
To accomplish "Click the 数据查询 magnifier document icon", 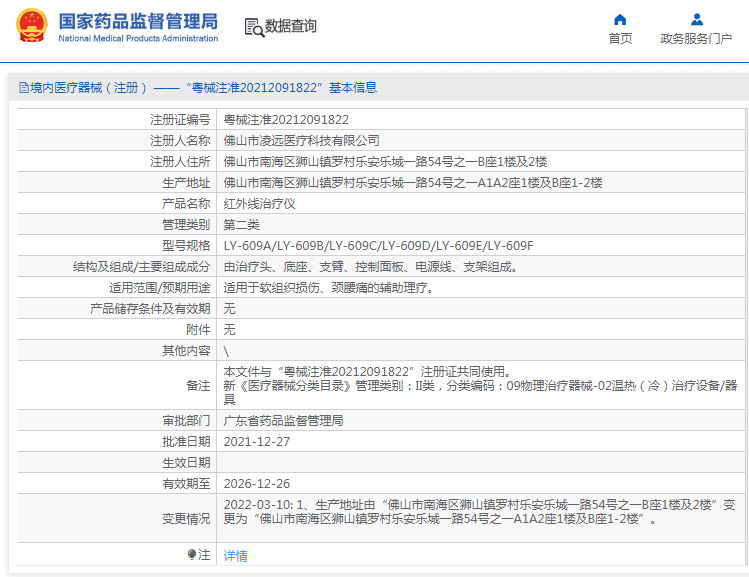I will (x=253, y=27).
